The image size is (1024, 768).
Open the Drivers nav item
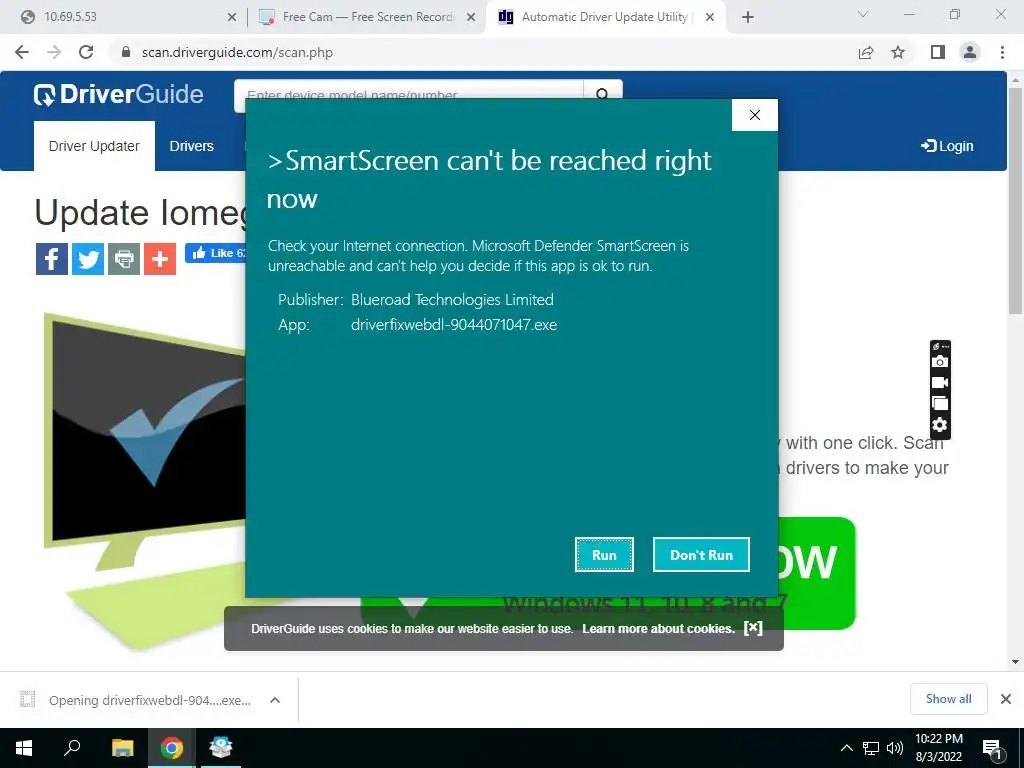pyautogui.click(x=191, y=146)
